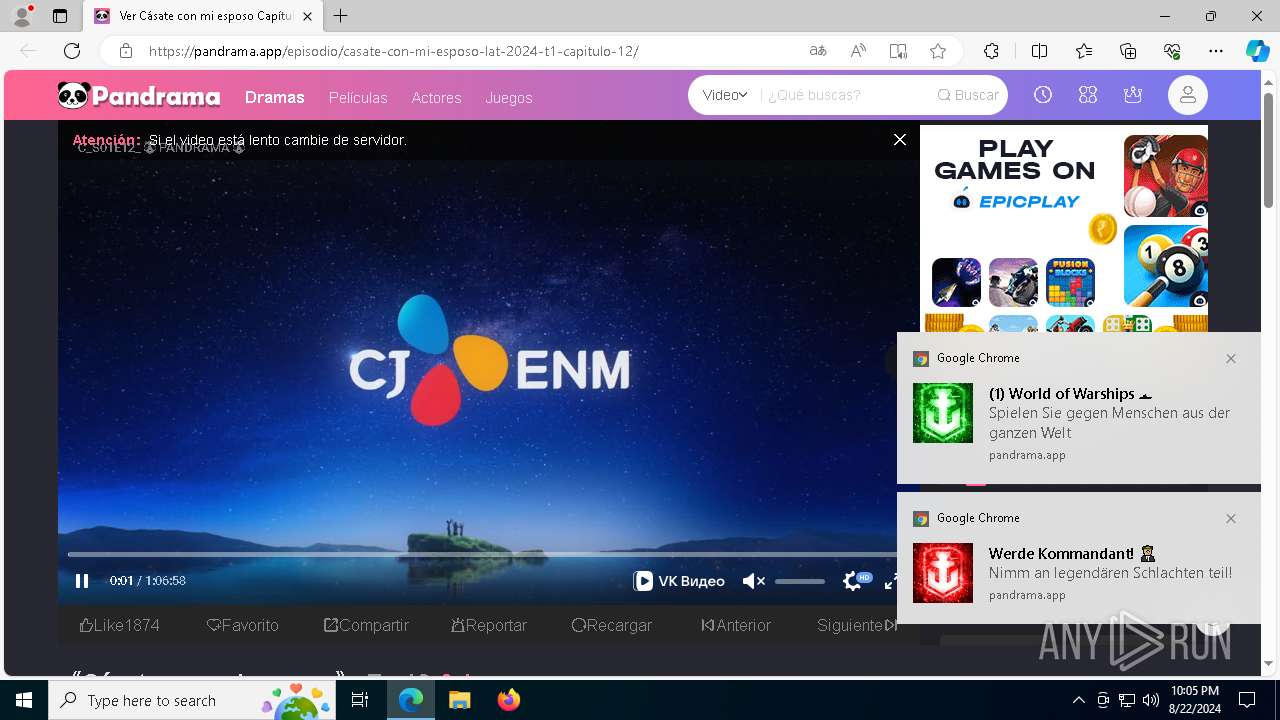Click the browser address bar URL
This screenshot has width=1280, height=720.
(x=394, y=51)
